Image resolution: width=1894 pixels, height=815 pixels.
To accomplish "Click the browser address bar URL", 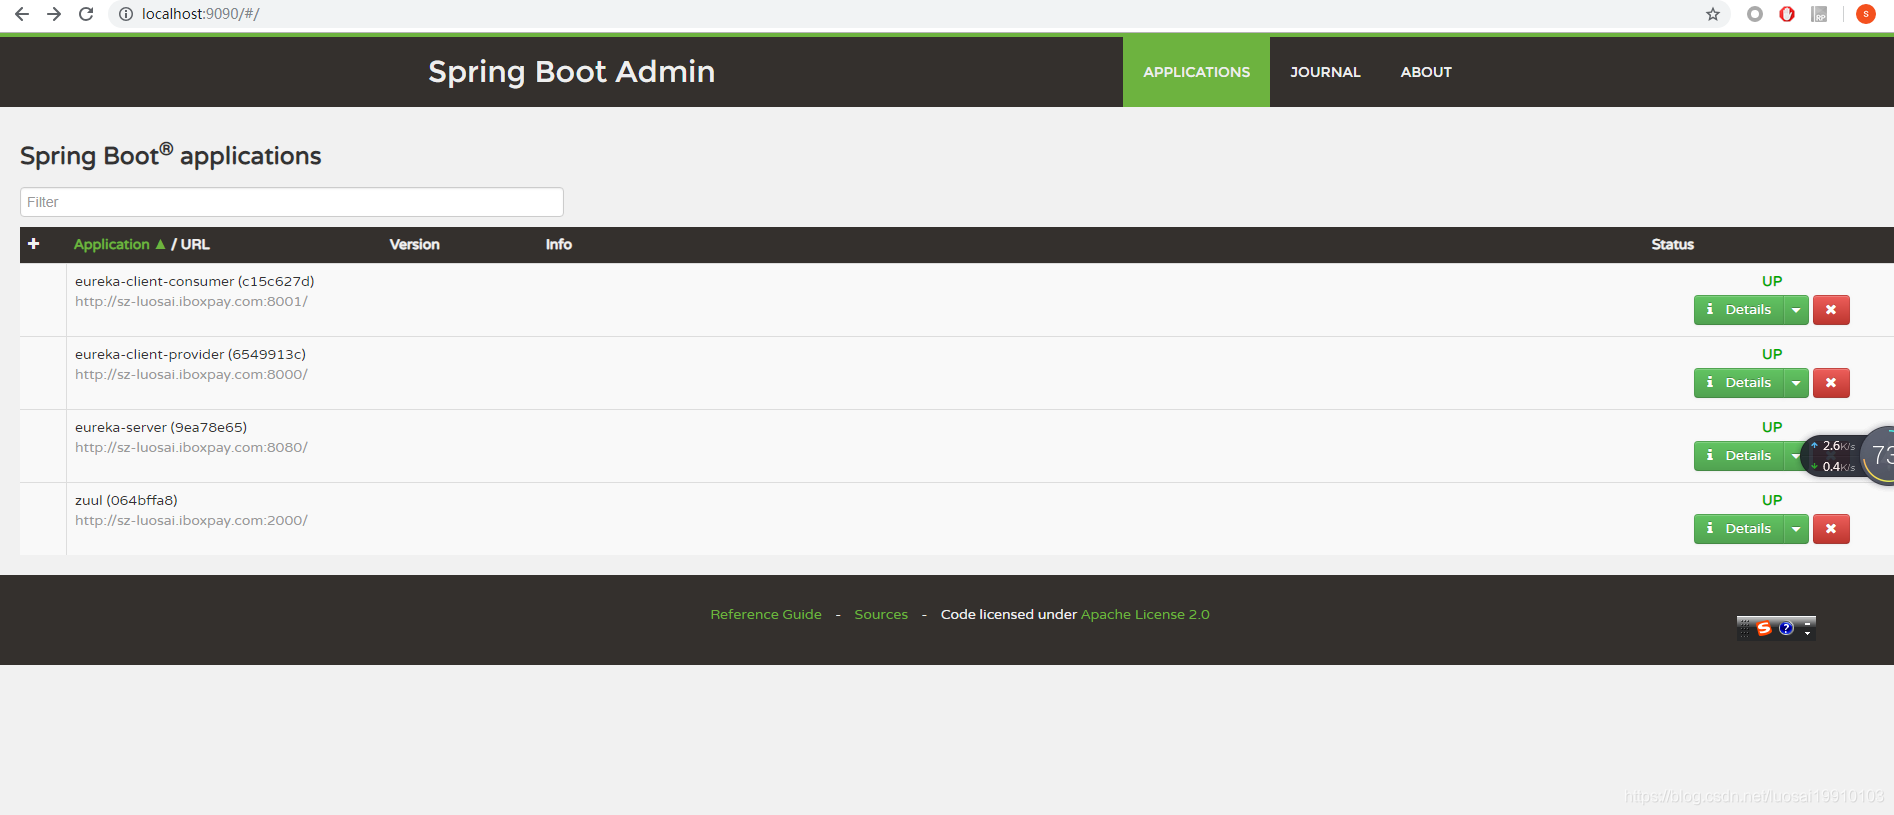I will click(x=200, y=14).
